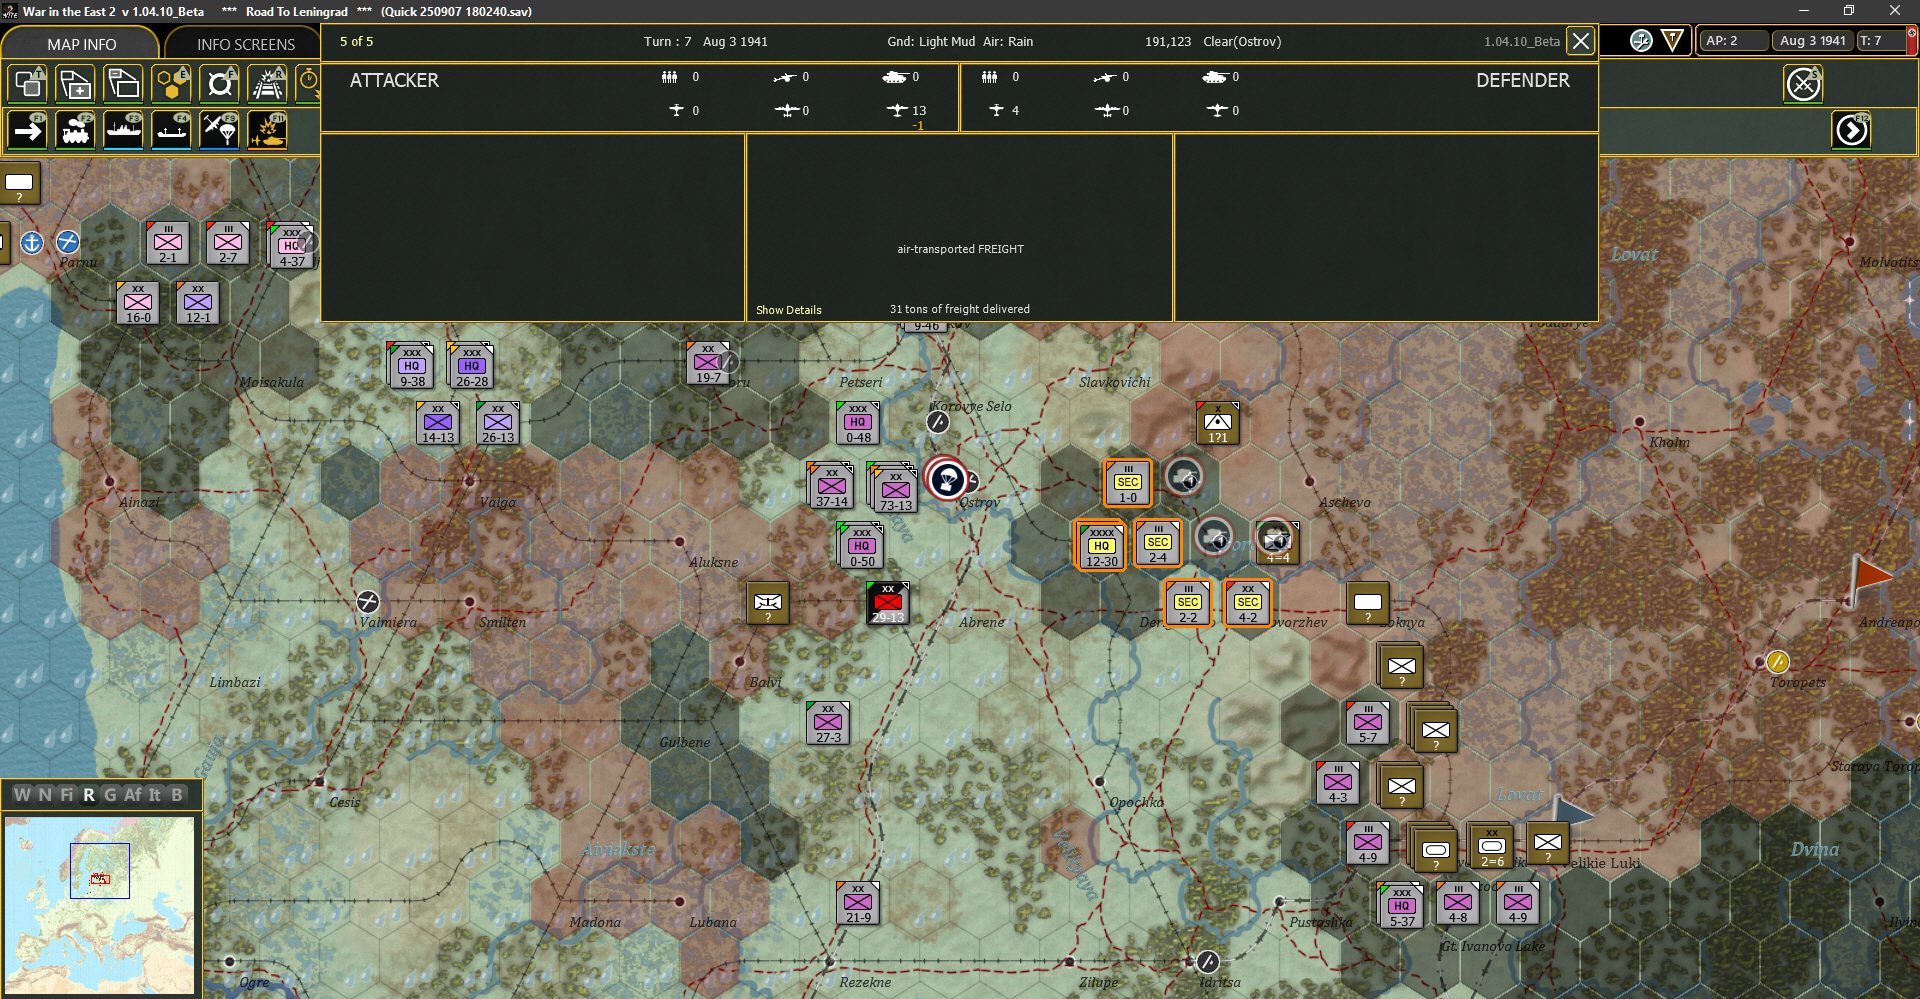Toggle unit counters display (T) icon
The image size is (1920, 999).
point(27,84)
